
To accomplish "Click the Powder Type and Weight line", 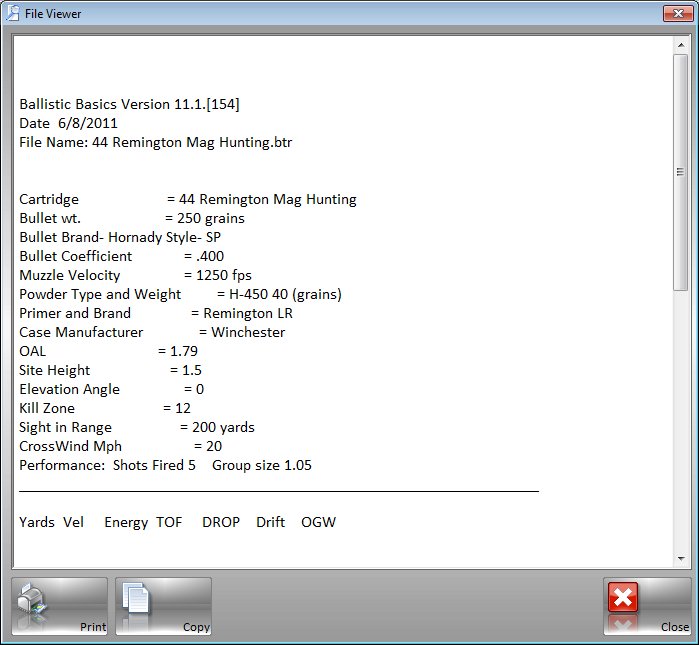I will tap(180, 294).
